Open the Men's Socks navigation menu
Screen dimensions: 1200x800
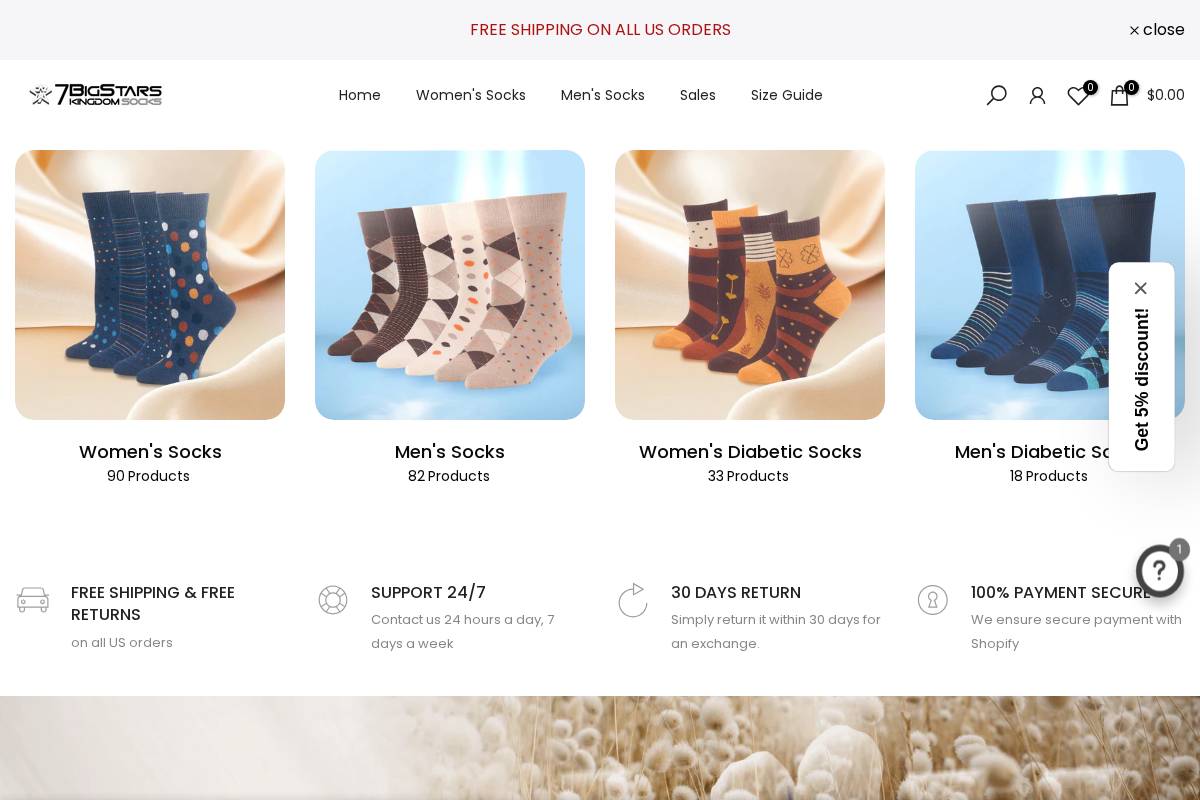click(x=603, y=95)
